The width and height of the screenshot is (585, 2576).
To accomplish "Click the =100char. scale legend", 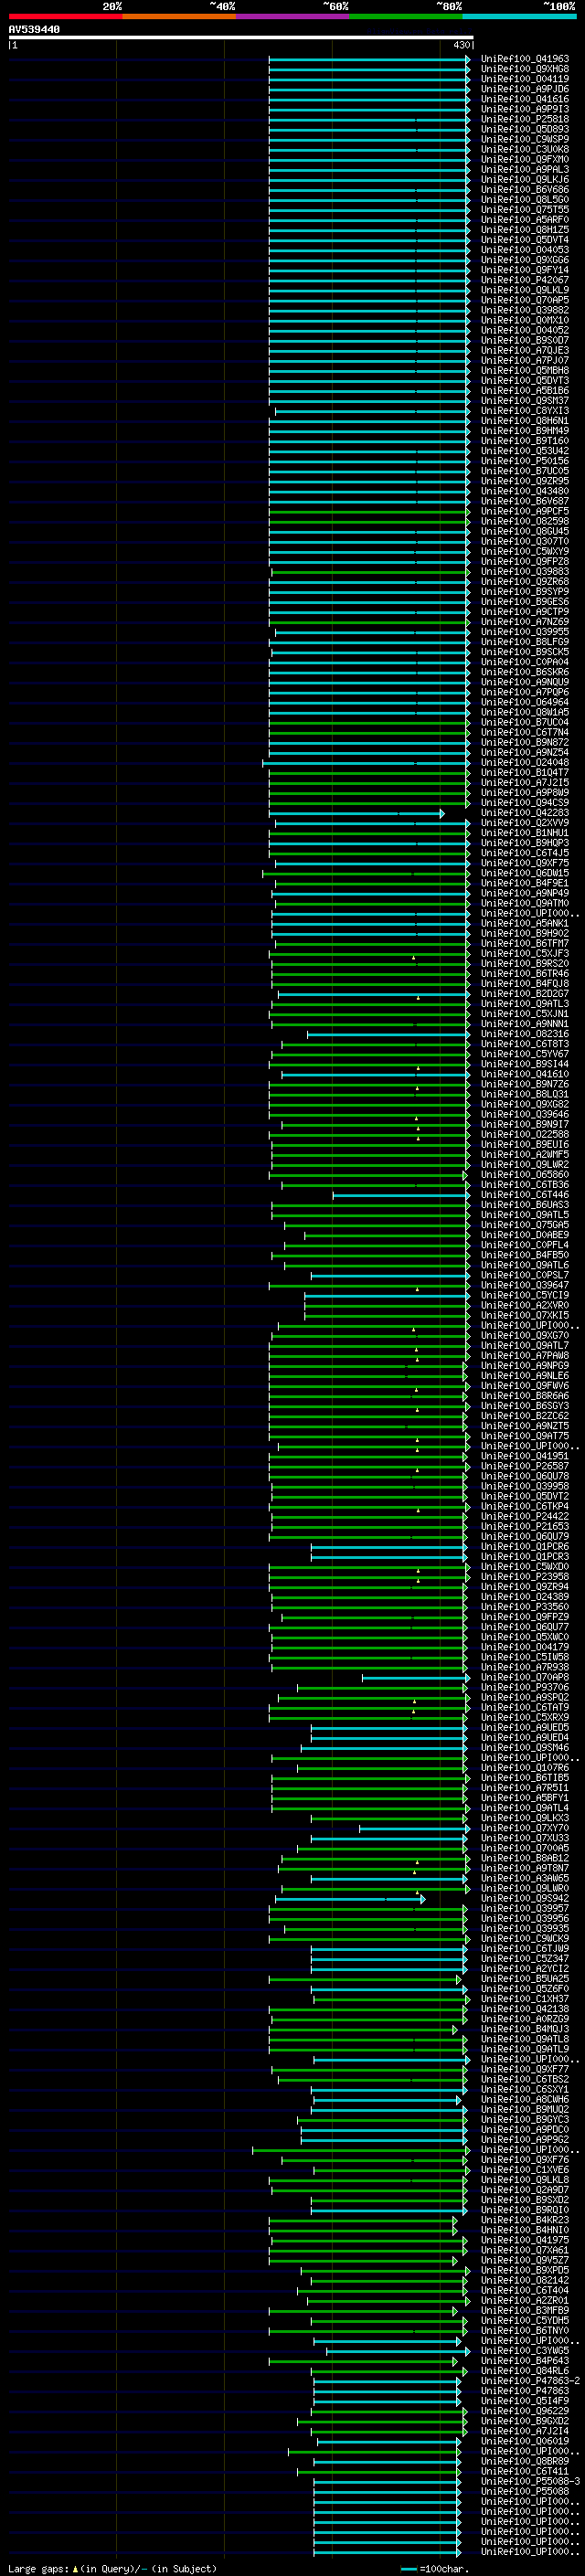I will click(435, 2569).
